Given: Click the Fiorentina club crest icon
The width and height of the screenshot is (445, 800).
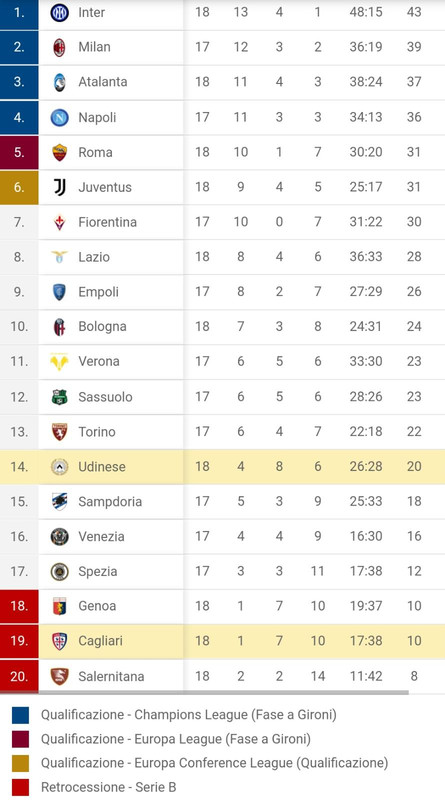Looking at the screenshot, I should (60, 222).
